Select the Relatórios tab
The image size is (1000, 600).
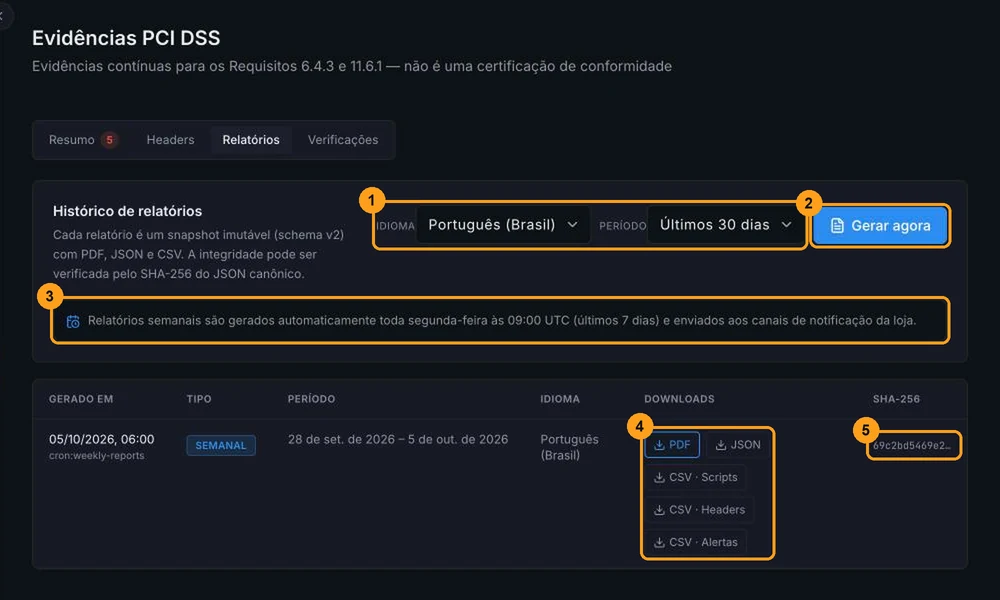(251, 140)
